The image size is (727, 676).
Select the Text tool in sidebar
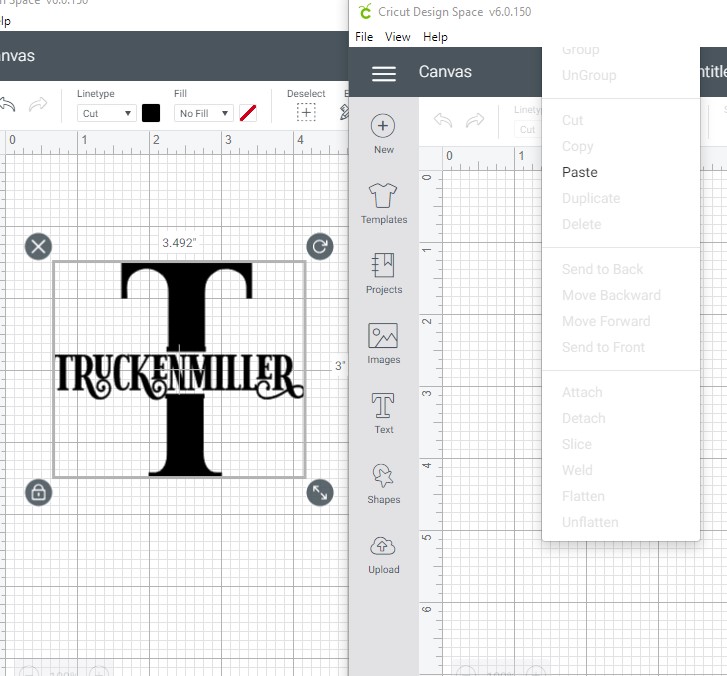(x=383, y=413)
